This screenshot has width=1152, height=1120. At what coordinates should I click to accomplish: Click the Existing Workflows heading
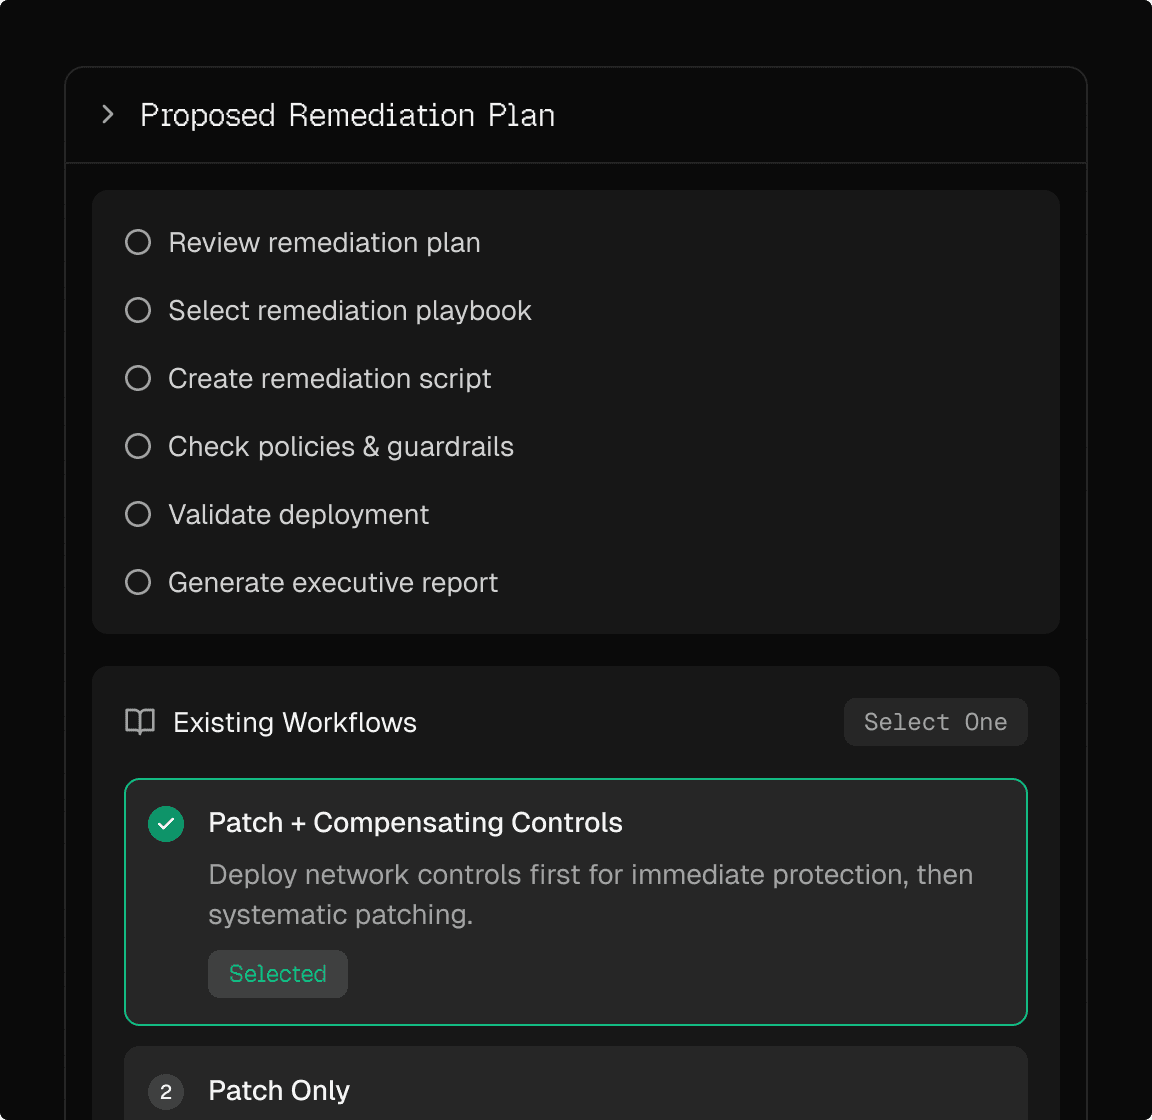[295, 723]
